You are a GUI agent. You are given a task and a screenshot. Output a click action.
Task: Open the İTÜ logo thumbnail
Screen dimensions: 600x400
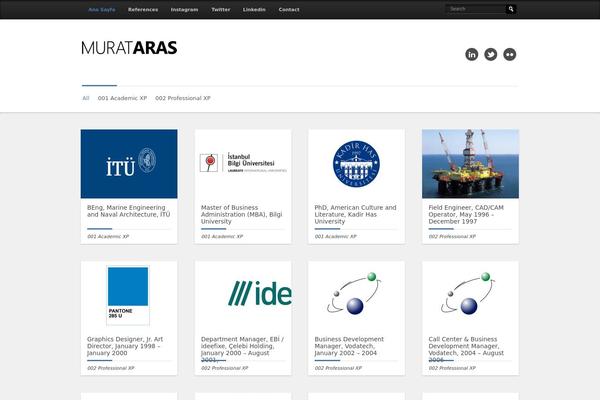(x=129, y=164)
